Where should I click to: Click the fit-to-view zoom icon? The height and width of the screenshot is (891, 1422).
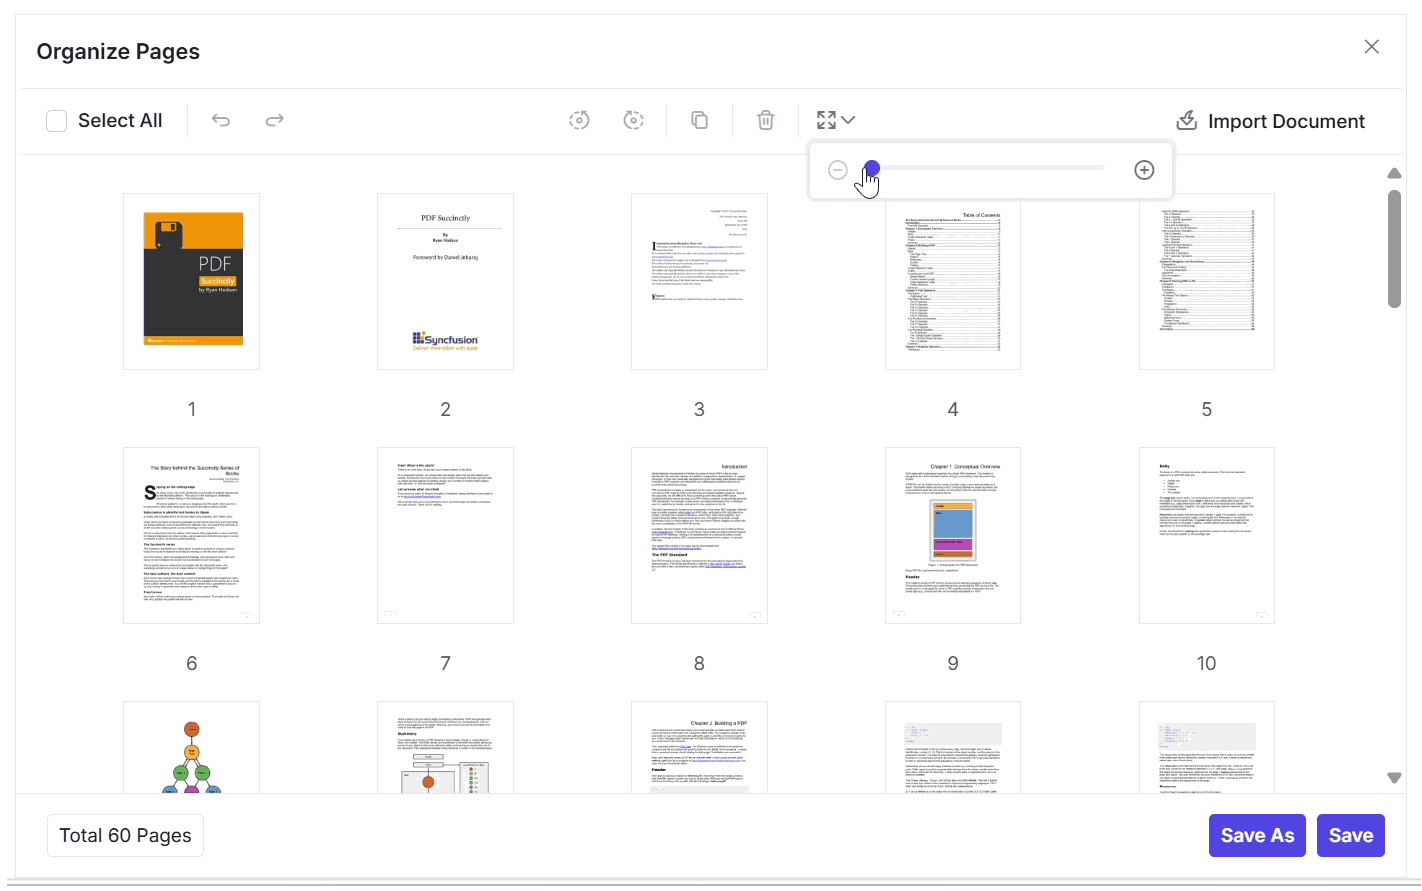[827, 119]
